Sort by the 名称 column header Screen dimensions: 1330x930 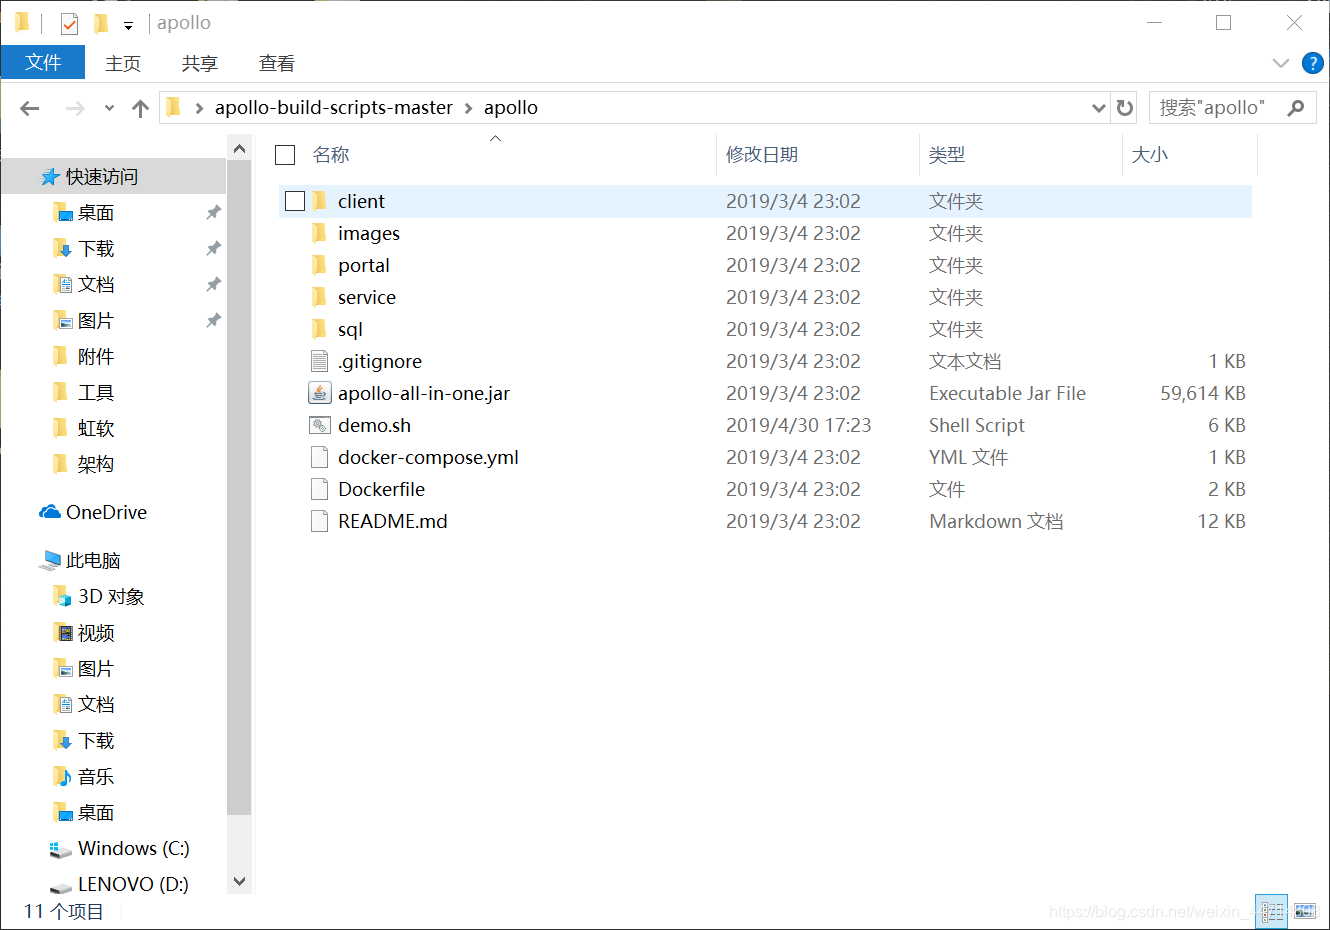coord(331,155)
